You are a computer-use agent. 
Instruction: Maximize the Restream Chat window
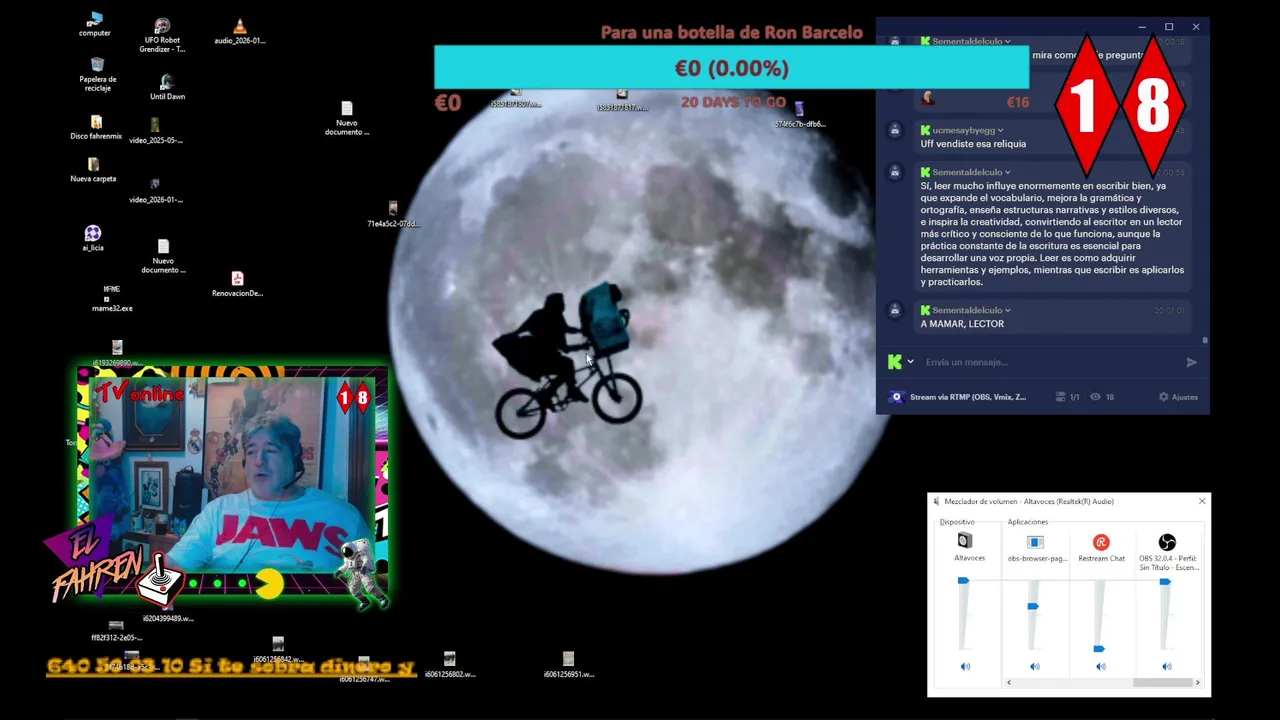coord(1169,27)
